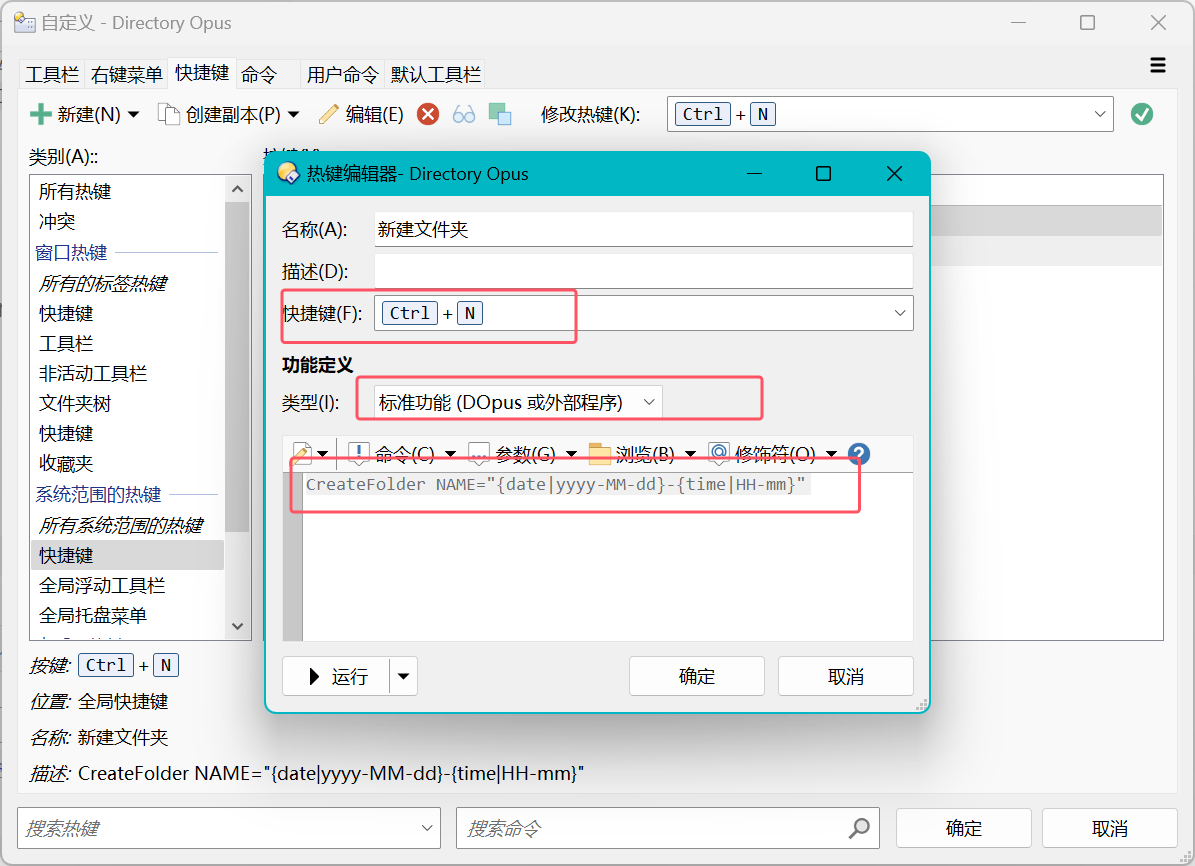This screenshot has width=1195, height=866.
Task: Click the red delete X icon
Action: click(428, 114)
